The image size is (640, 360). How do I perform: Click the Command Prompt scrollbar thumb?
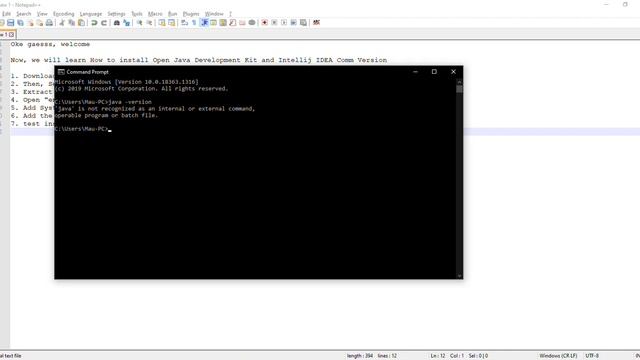(x=460, y=89)
